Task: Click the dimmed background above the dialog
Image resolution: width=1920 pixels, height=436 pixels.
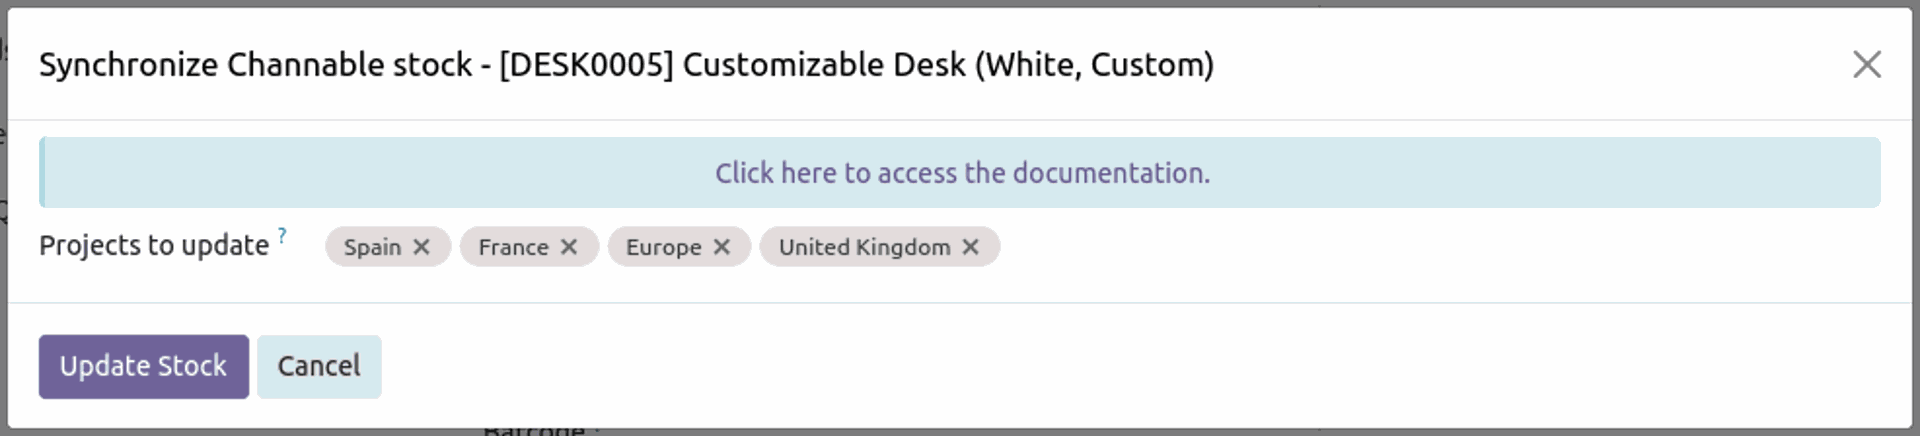Action: coord(960,3)
